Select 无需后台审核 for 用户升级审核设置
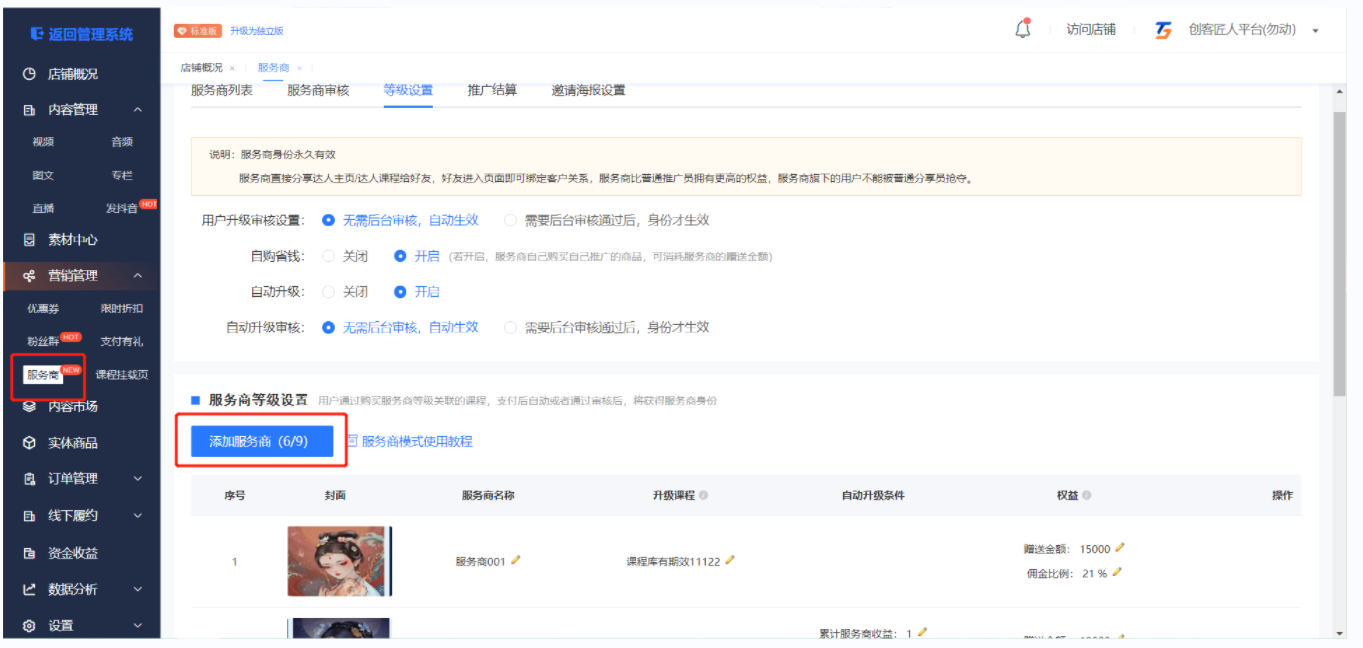 [328, 220]
